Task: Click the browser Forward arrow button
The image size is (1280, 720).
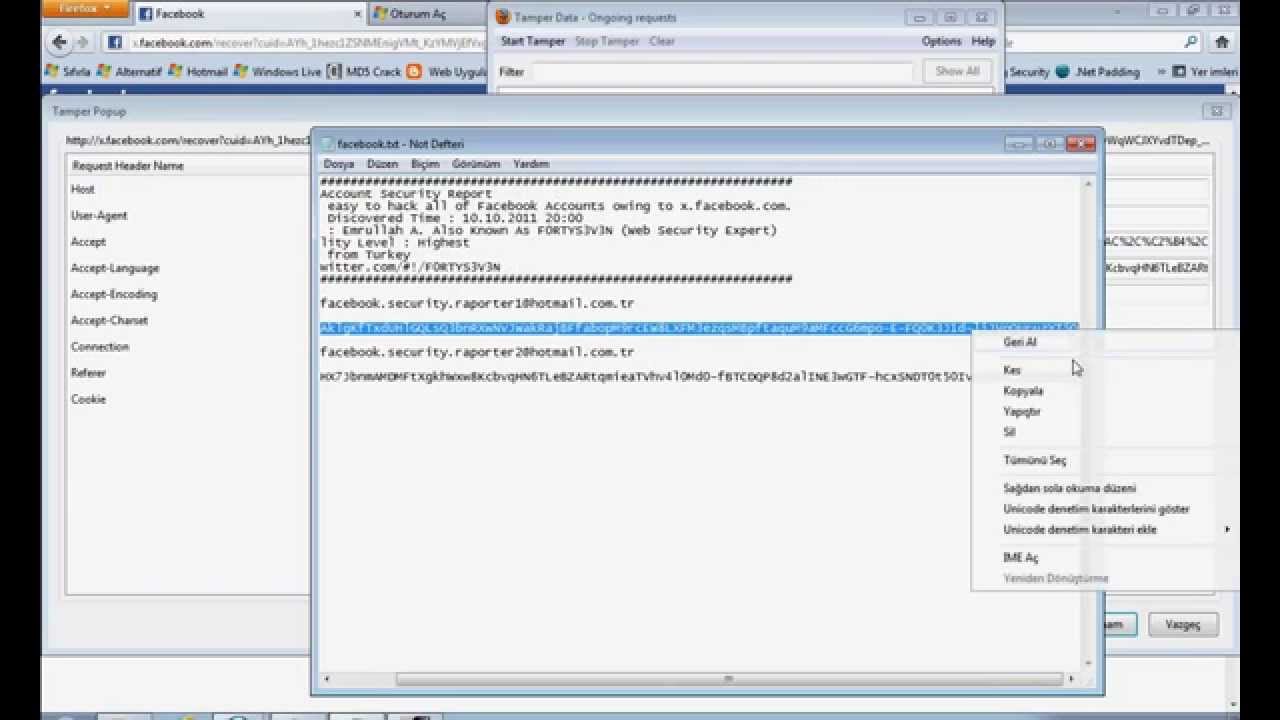Action: 83,42
